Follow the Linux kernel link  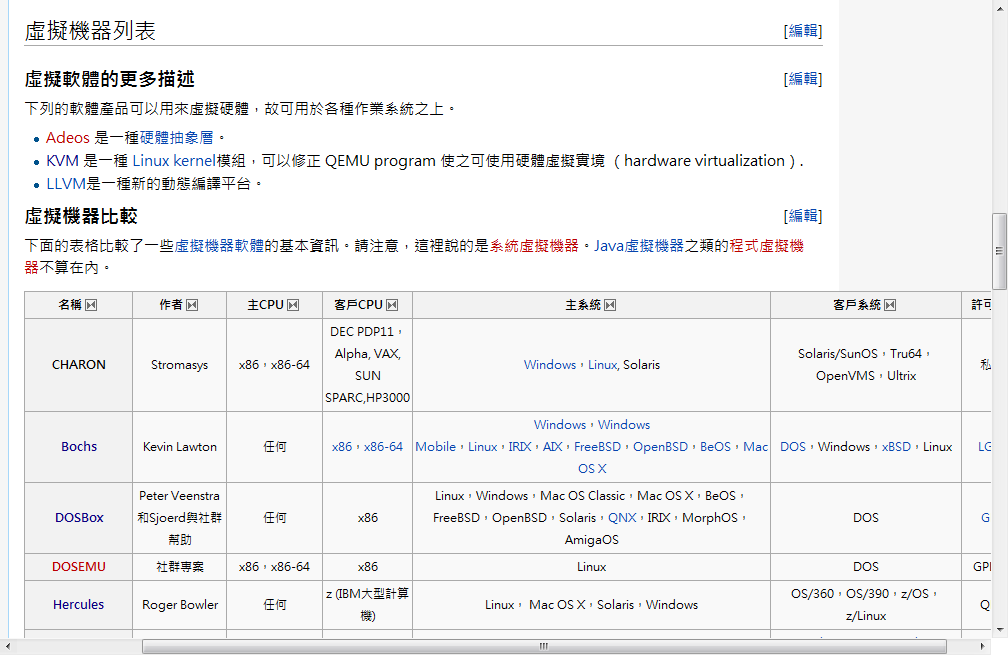(174, 160)
